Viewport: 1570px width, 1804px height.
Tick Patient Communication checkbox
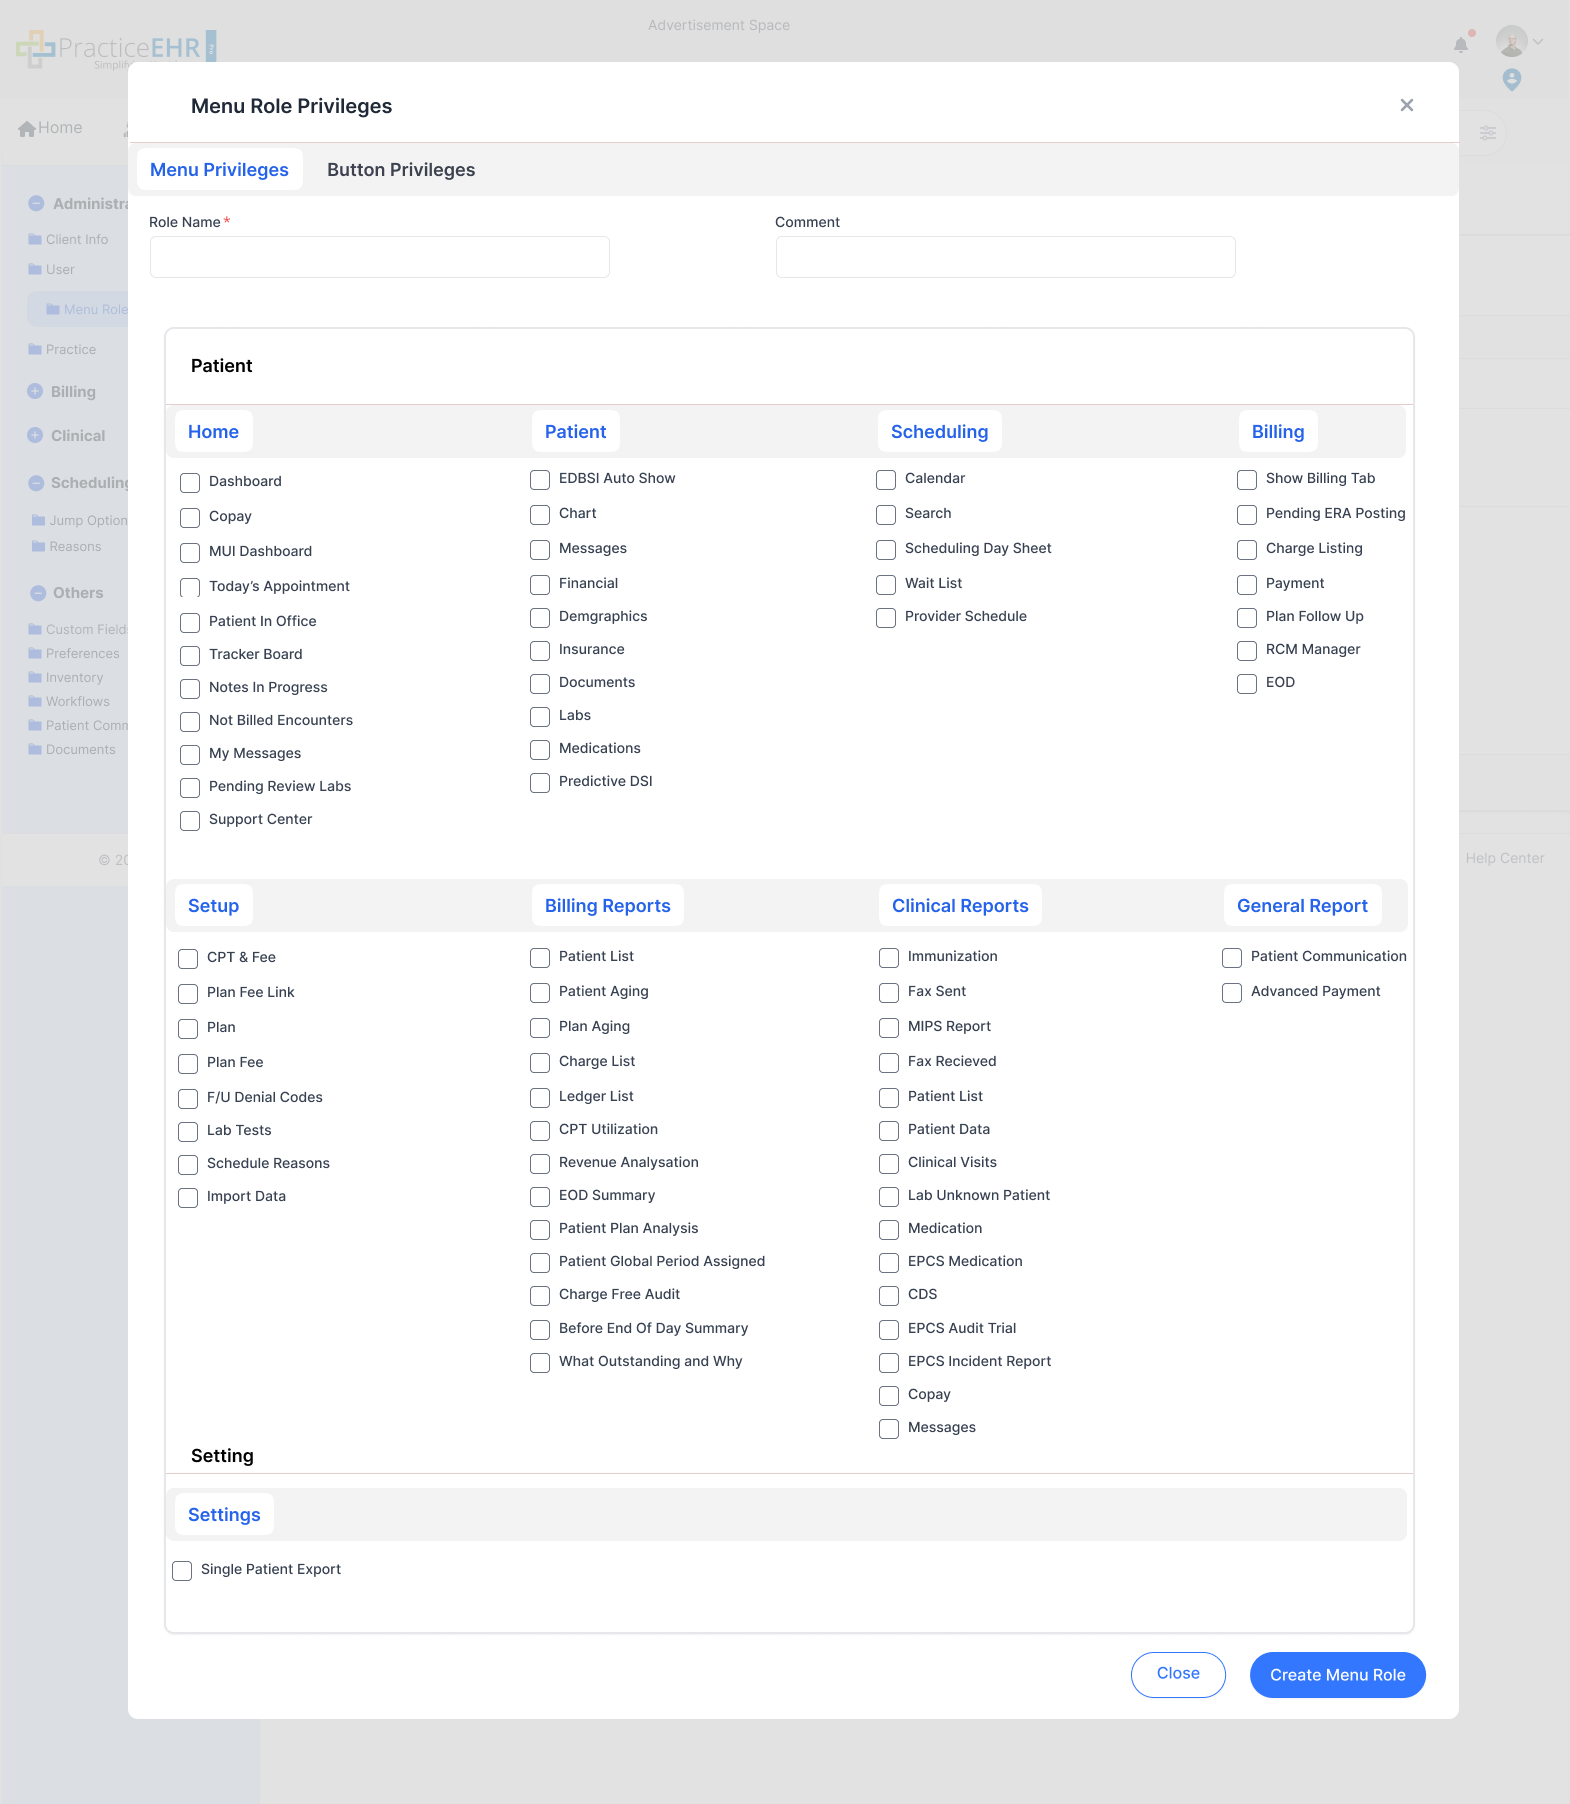pos(1232,958)
